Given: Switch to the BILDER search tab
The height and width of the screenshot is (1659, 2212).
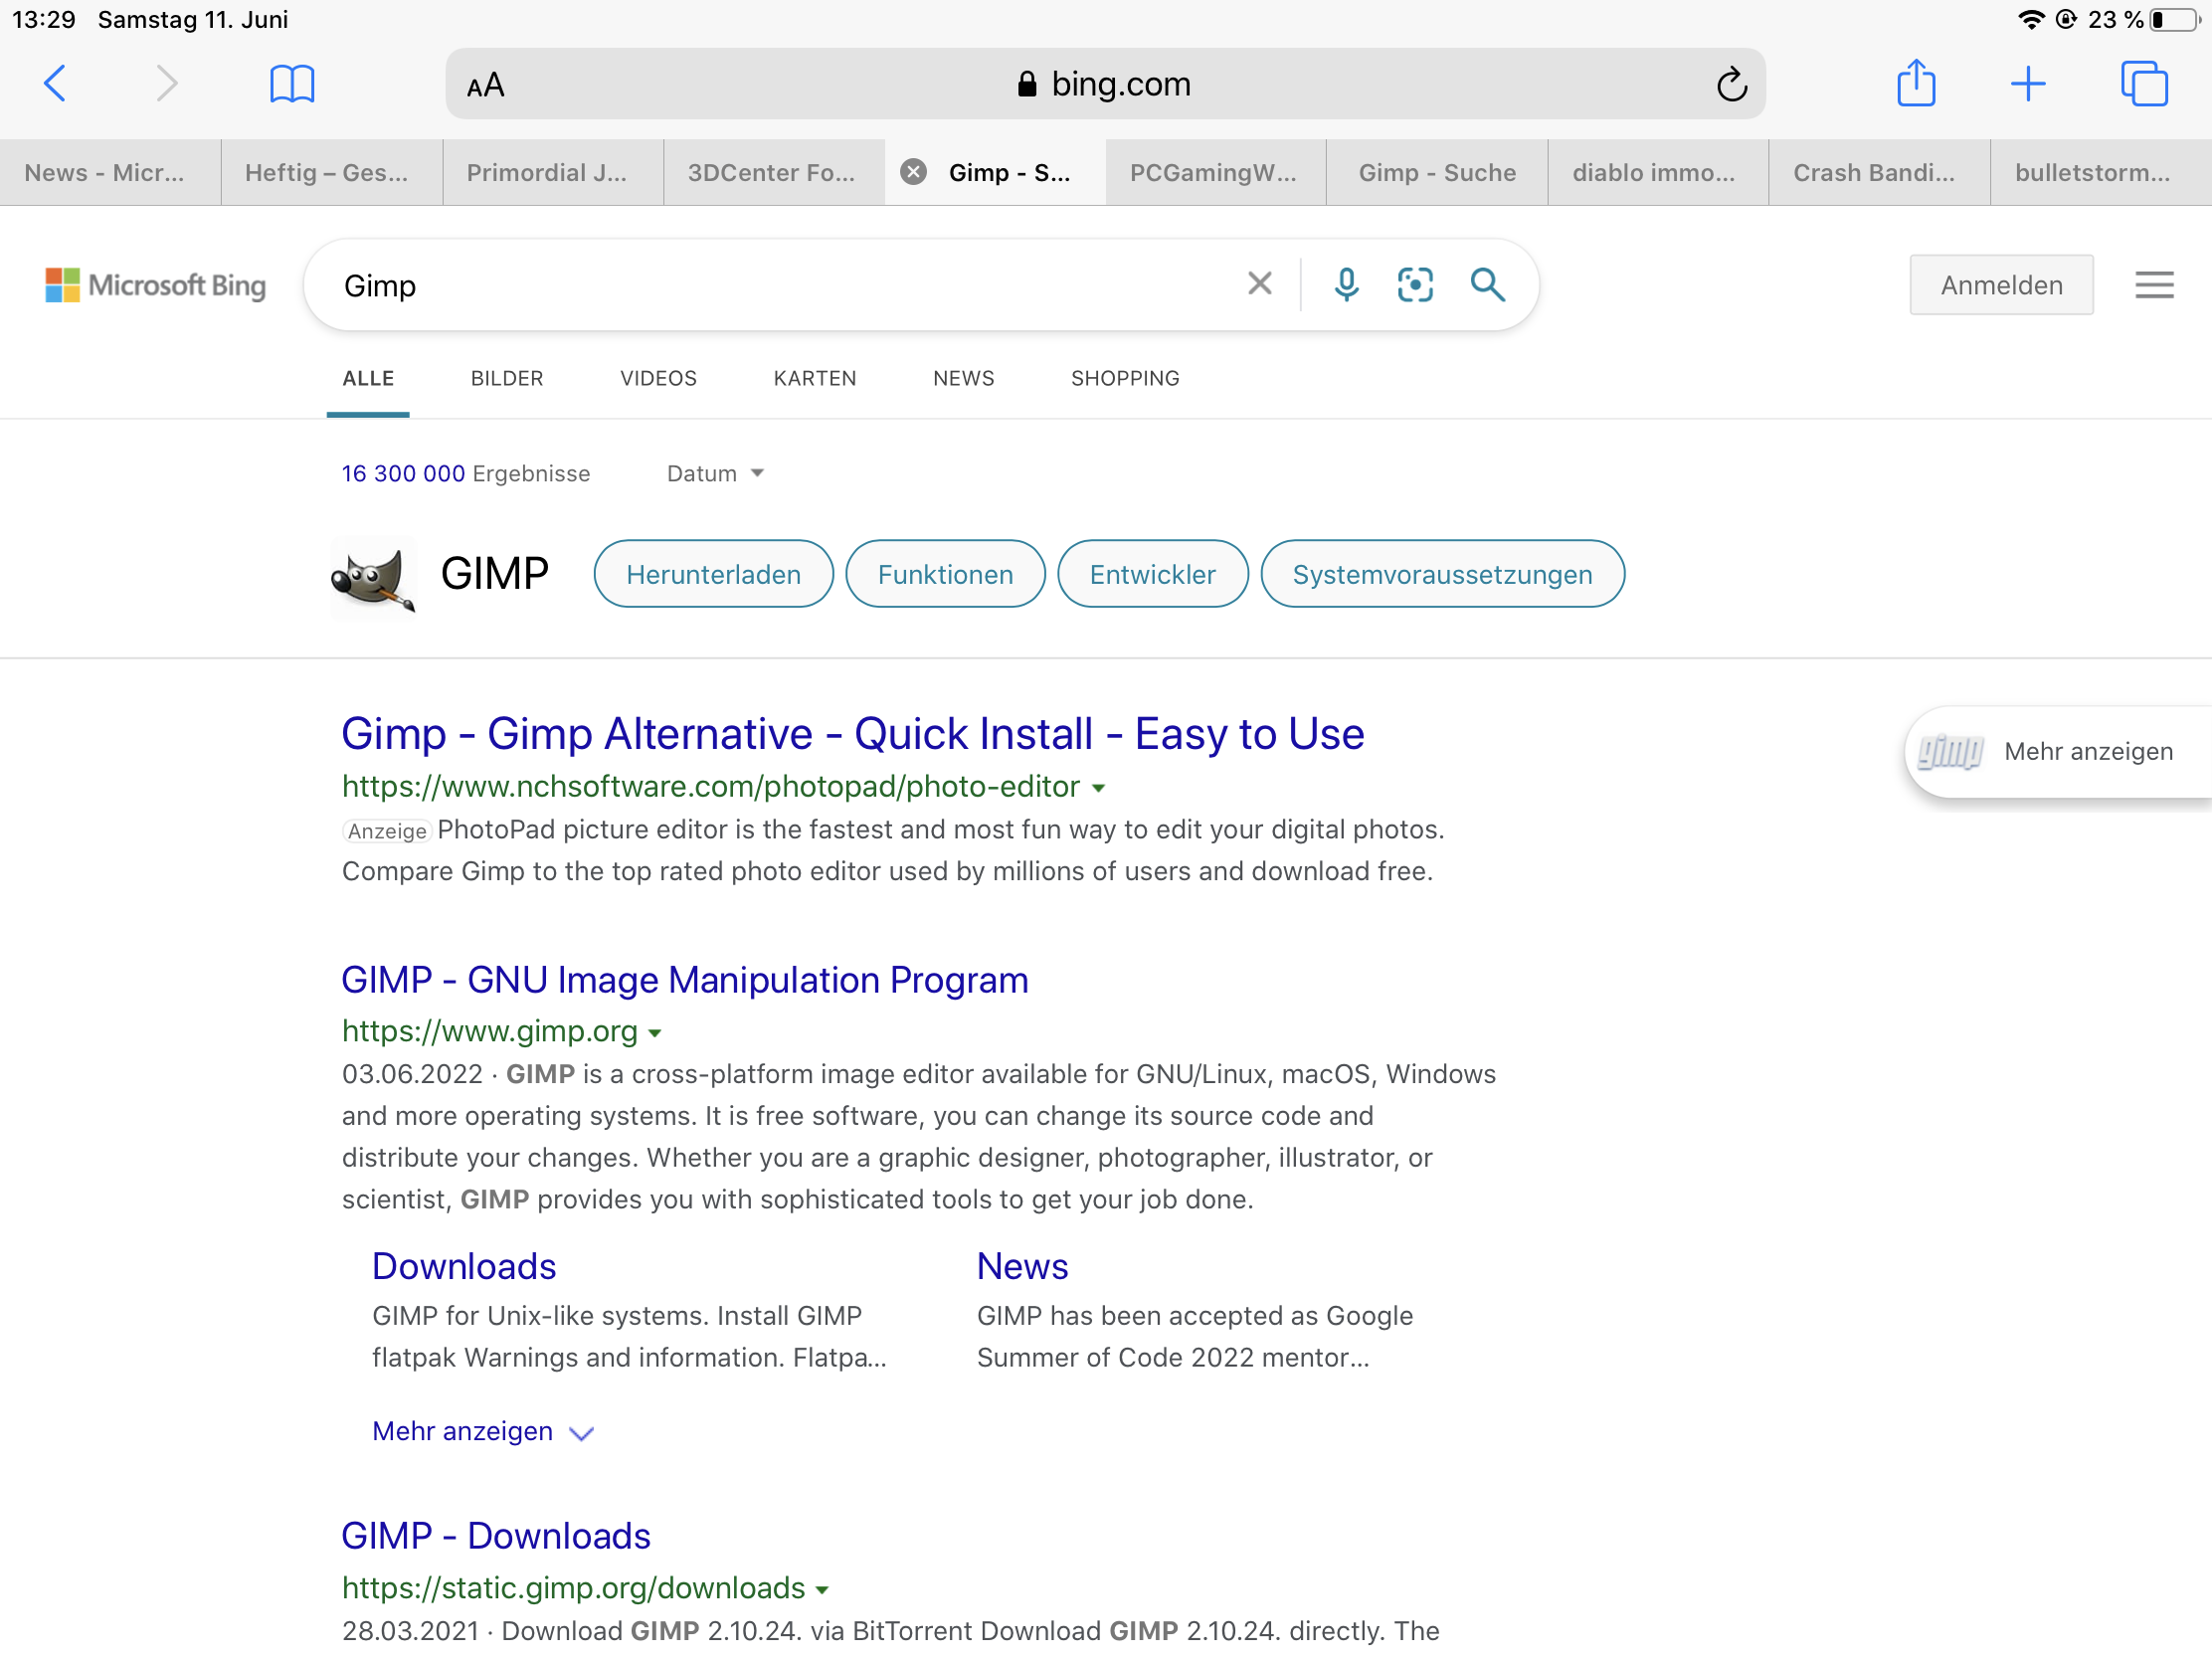Looking at the screenshot, I should pos(506,378).
